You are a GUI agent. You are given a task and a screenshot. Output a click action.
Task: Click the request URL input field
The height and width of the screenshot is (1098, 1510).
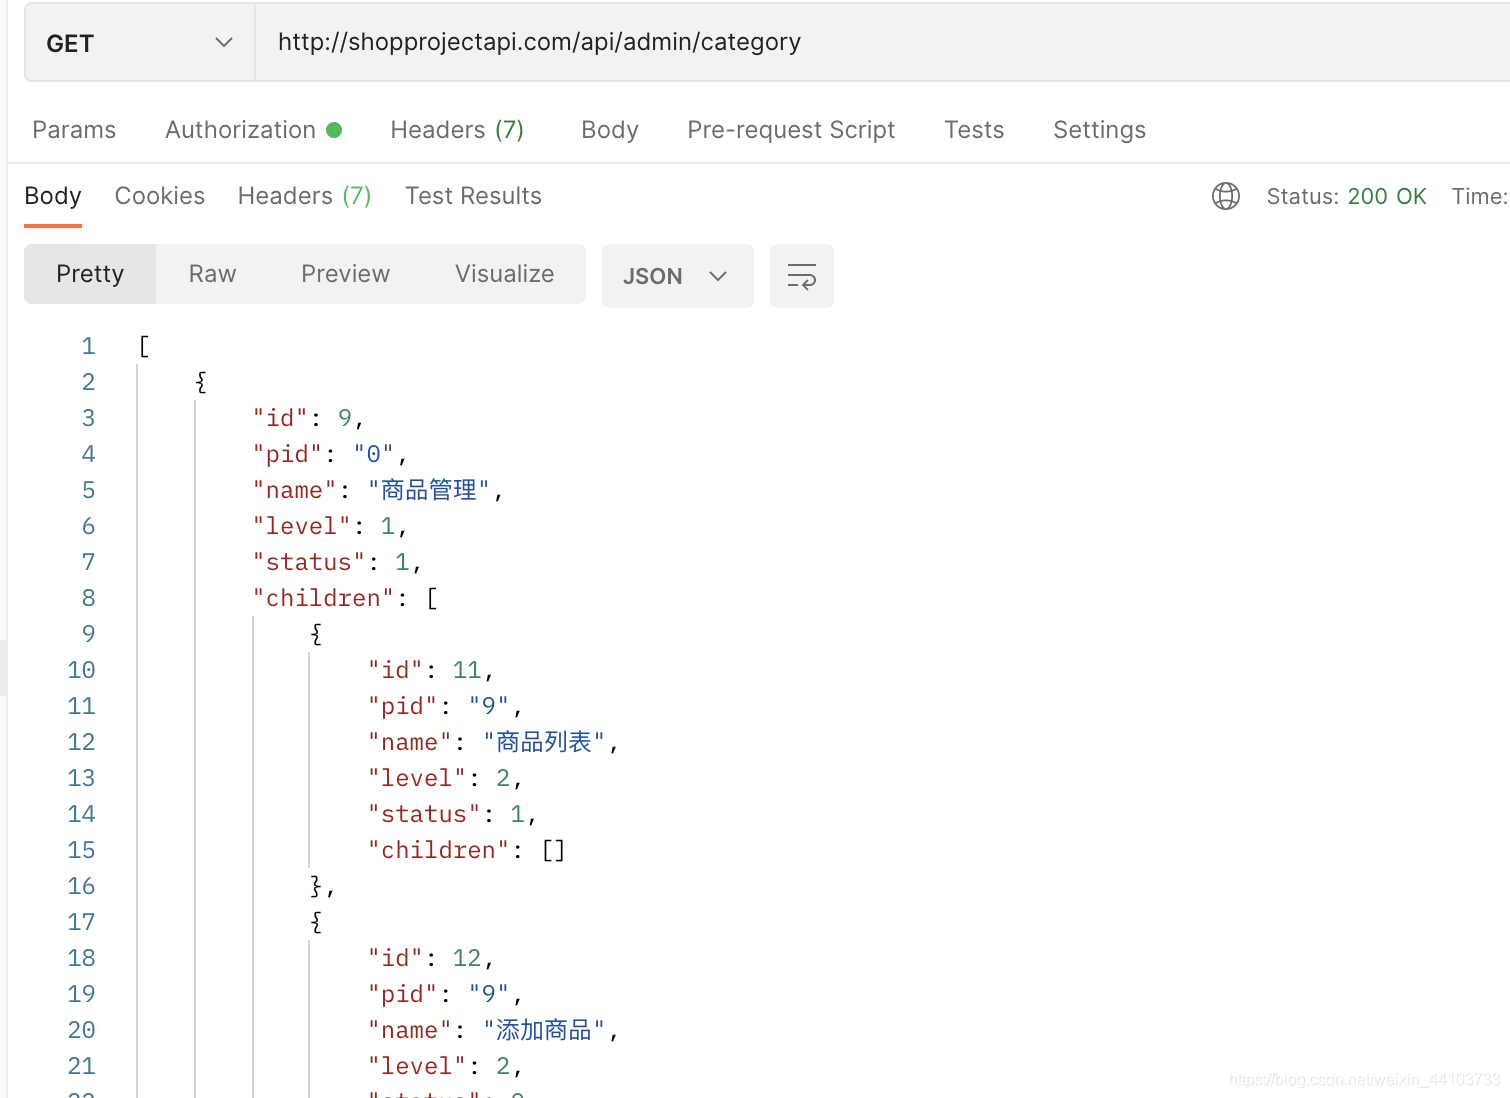(x=882, y=42)
